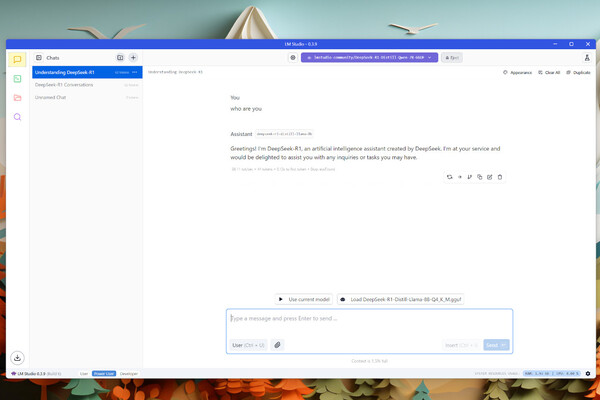Image resolution: width=600 pixels, height=400 pixels.
Task: Attach a file with the paperclip icon
Action: (x=278, y=344)
